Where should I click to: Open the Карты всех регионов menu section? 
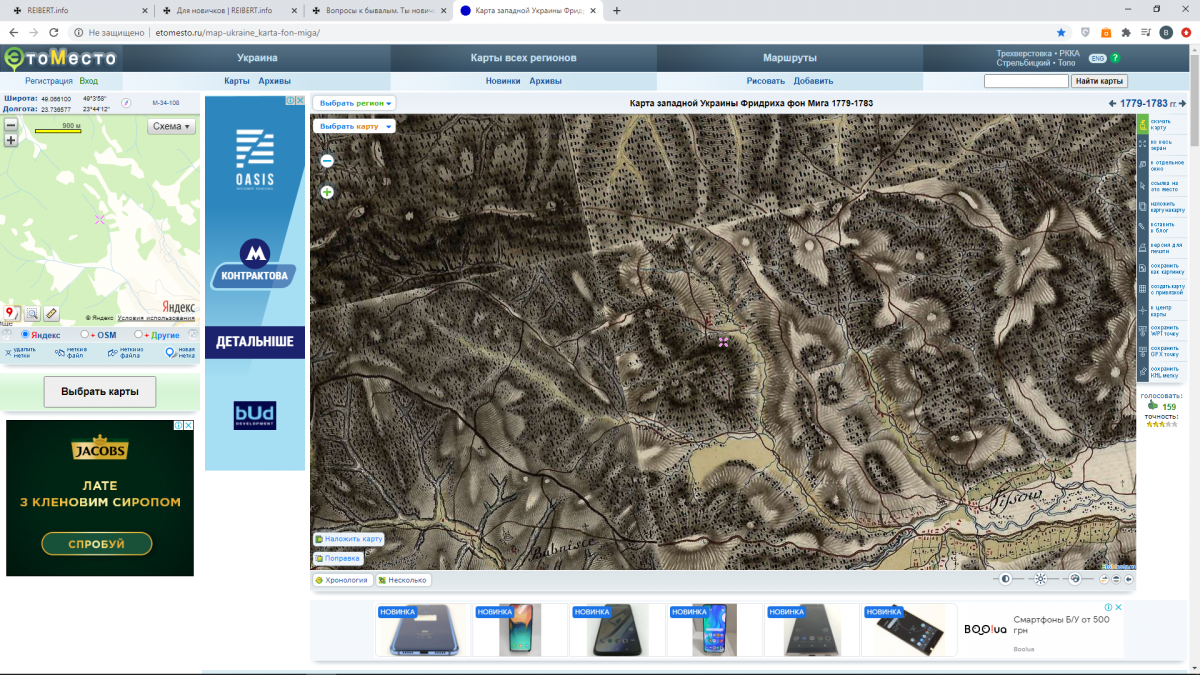click(x=524, y=58)
